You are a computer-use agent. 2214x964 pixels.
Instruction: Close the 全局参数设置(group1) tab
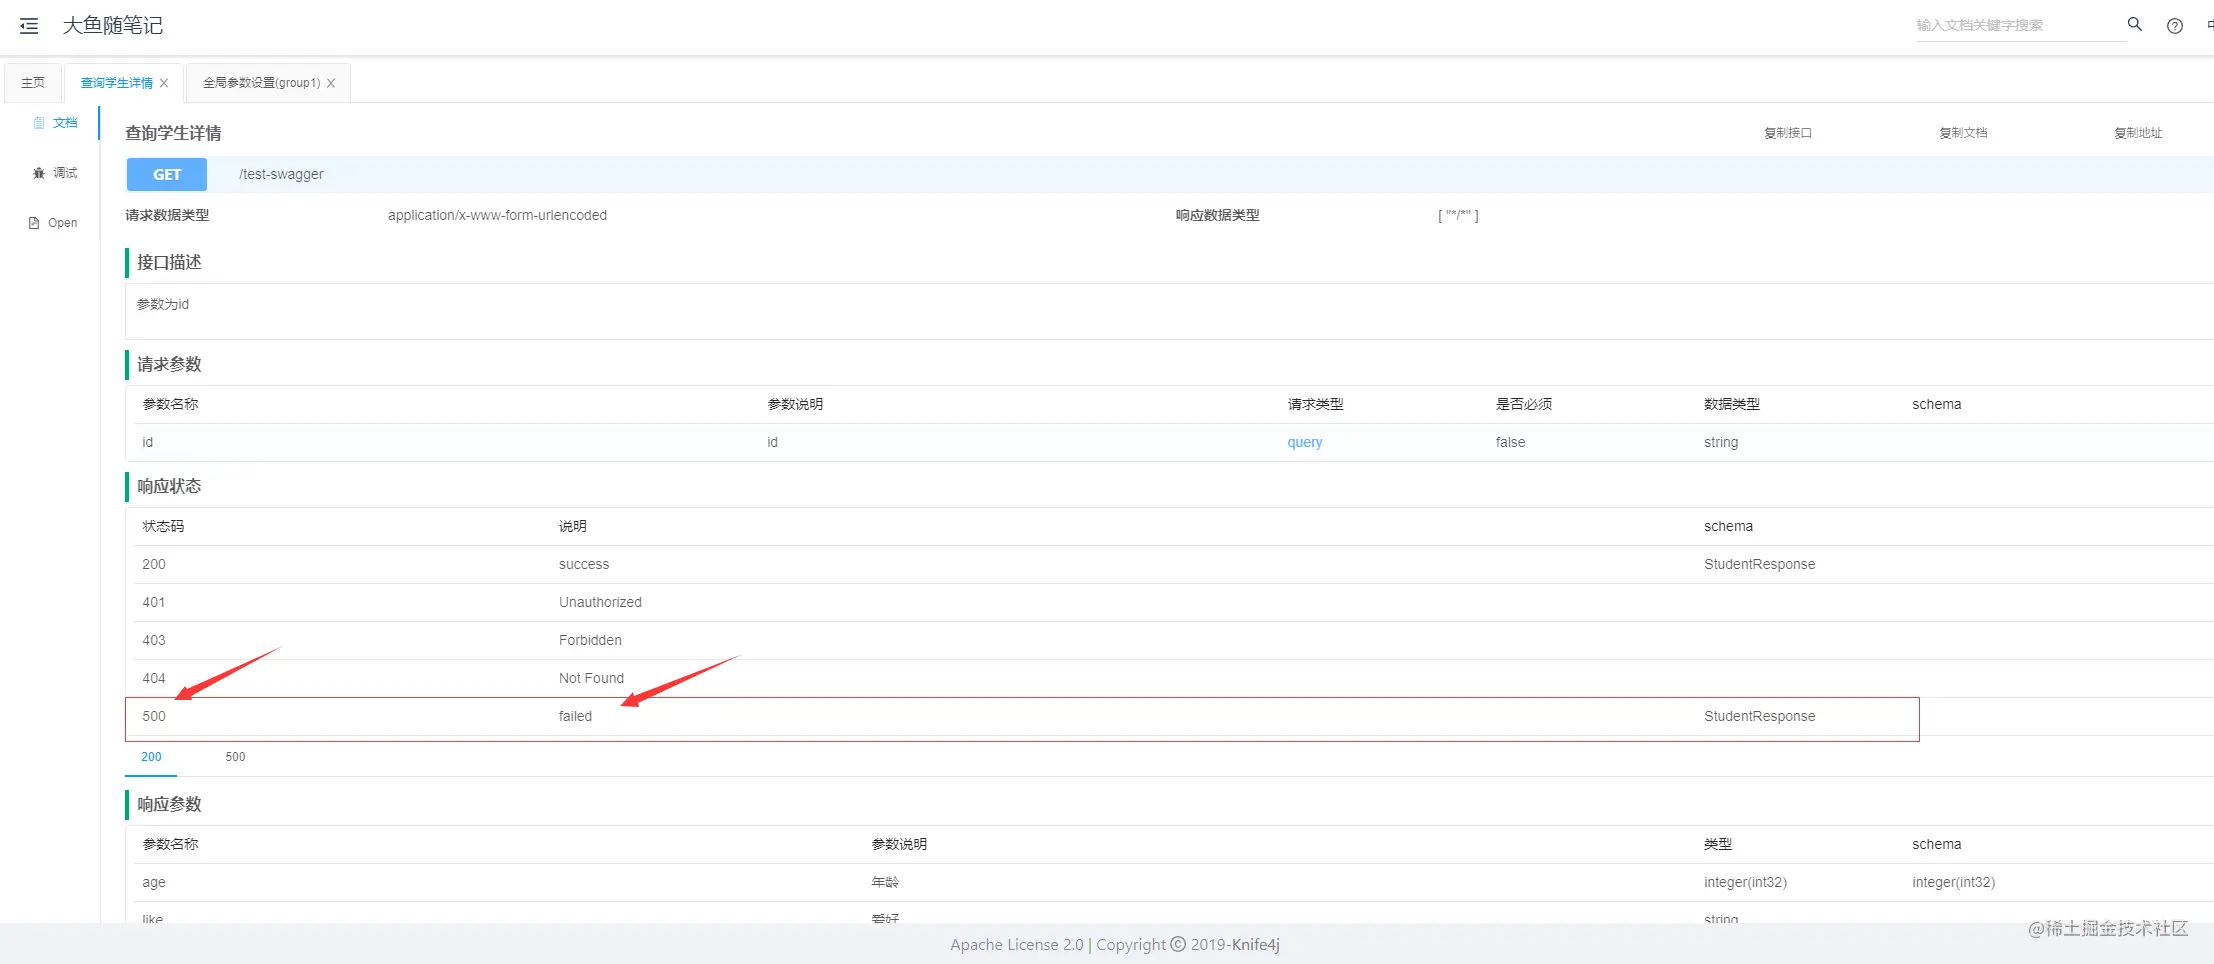pos(331,83)
